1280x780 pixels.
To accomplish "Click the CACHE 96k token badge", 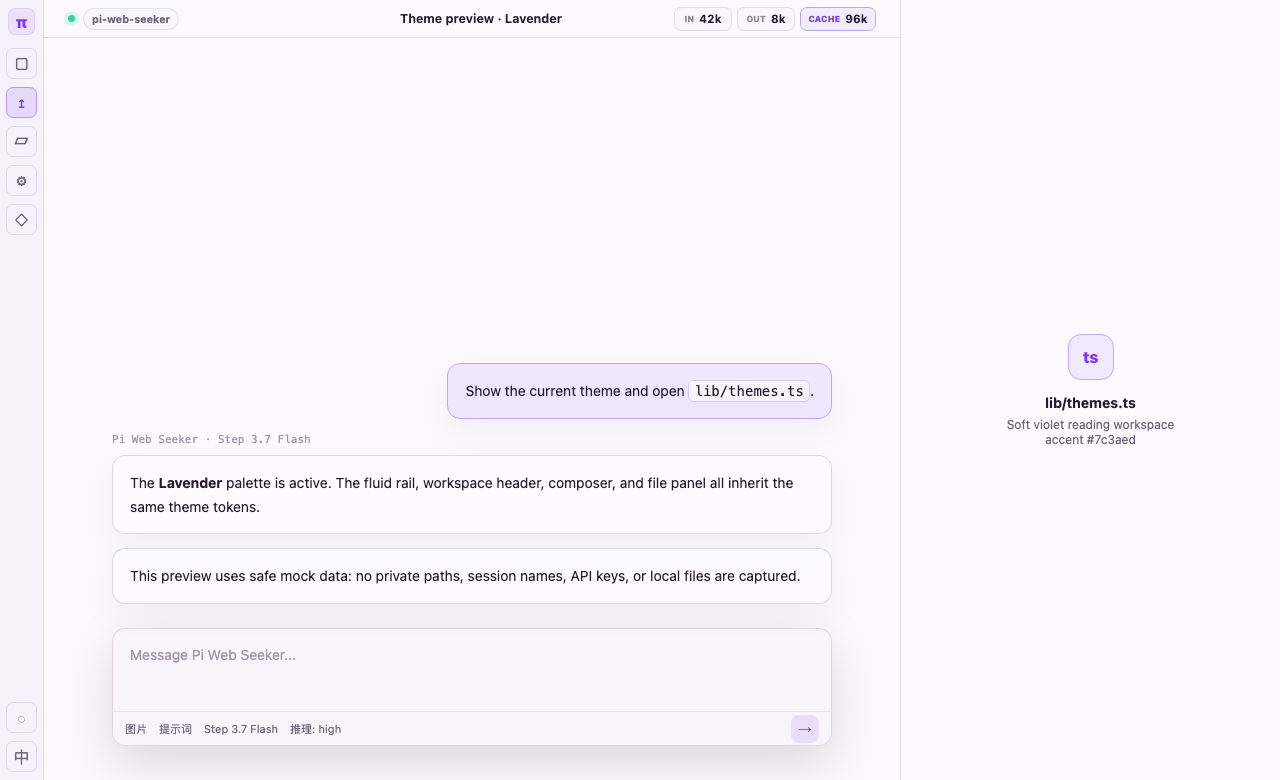I will click(x=838, y=19).
